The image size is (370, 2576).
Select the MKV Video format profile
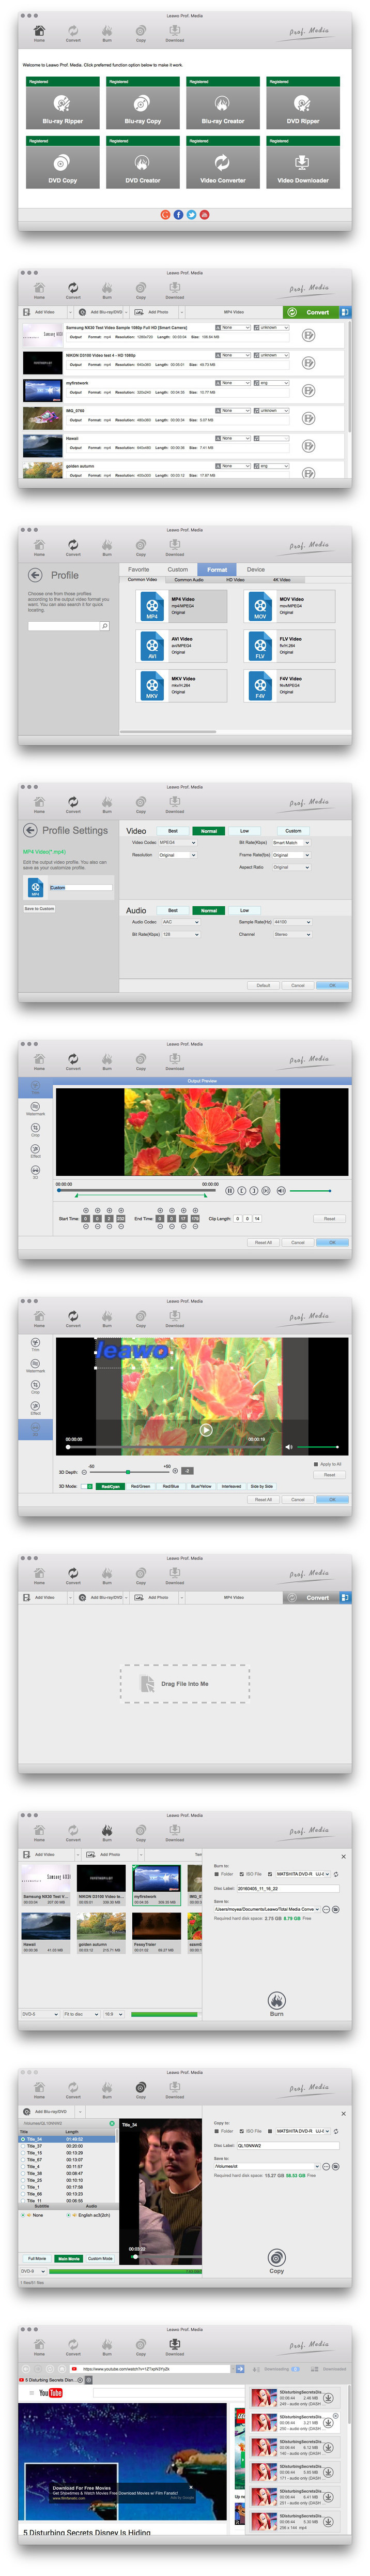(182, 686)
